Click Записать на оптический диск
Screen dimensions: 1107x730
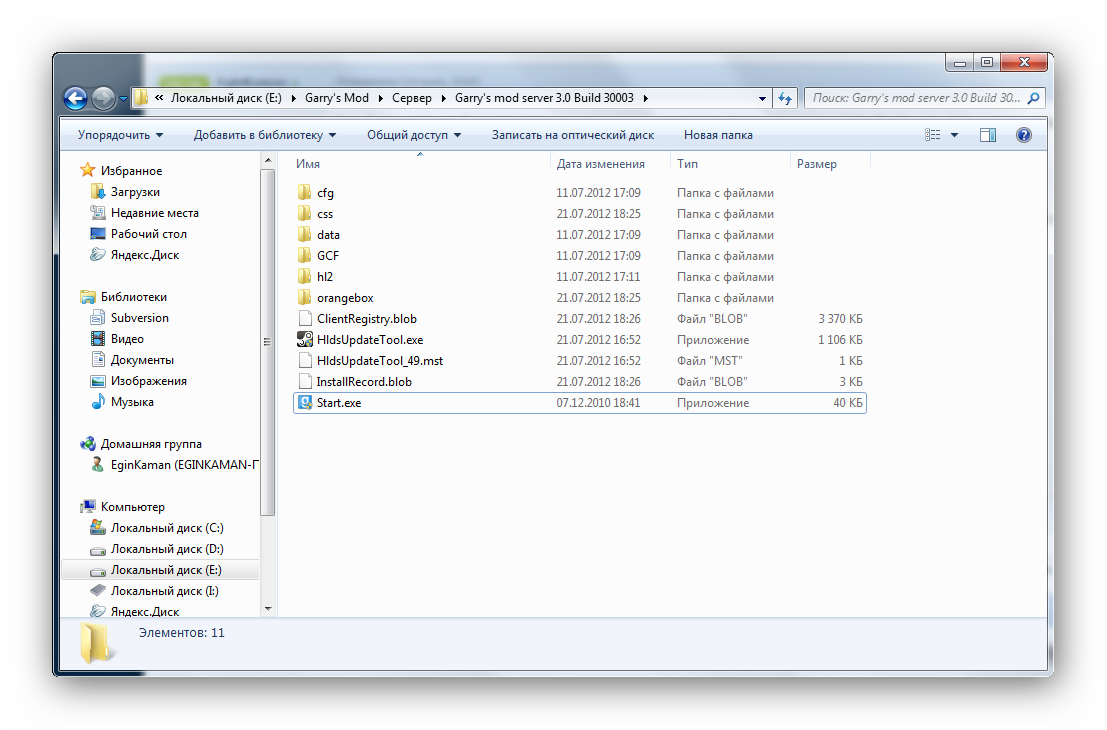[x=573, y=135]
